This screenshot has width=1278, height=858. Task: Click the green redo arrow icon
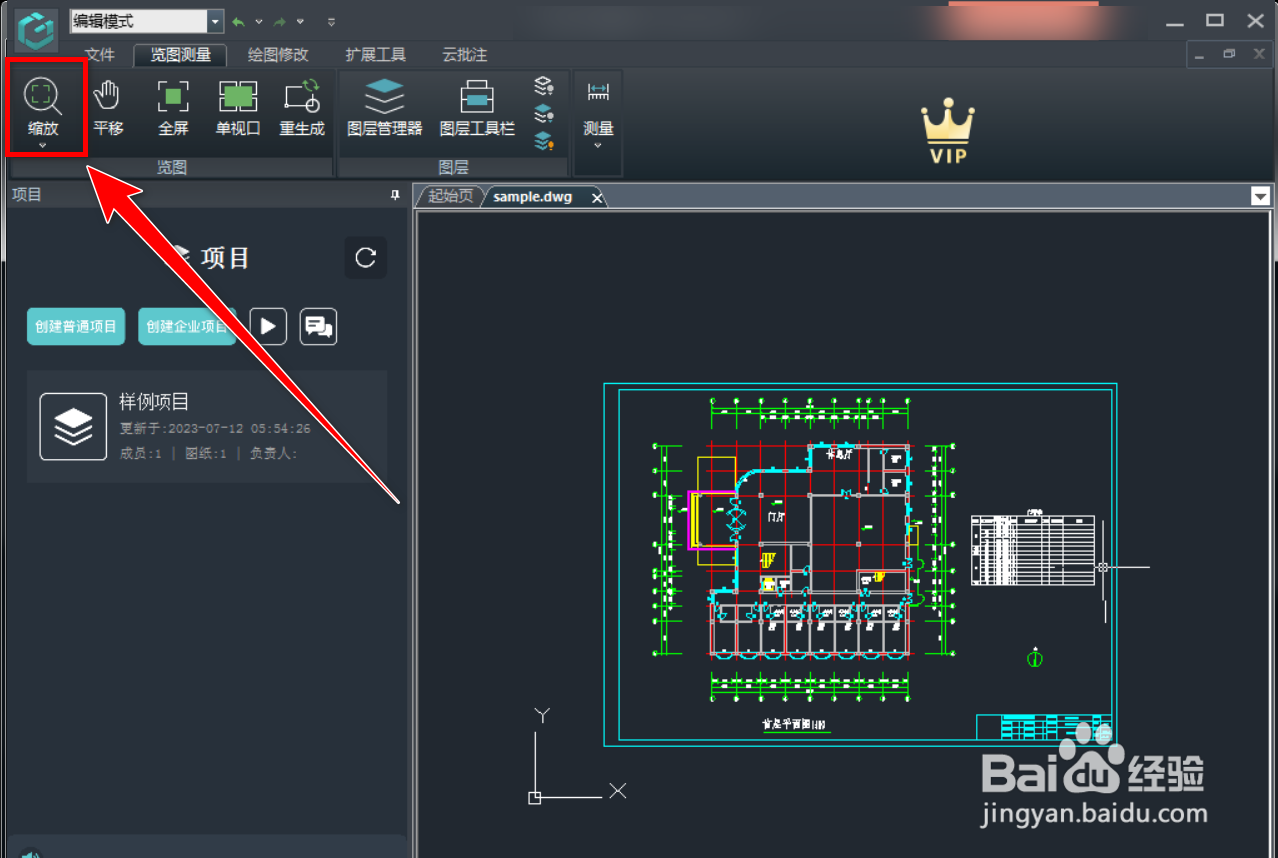click(281, 21)
